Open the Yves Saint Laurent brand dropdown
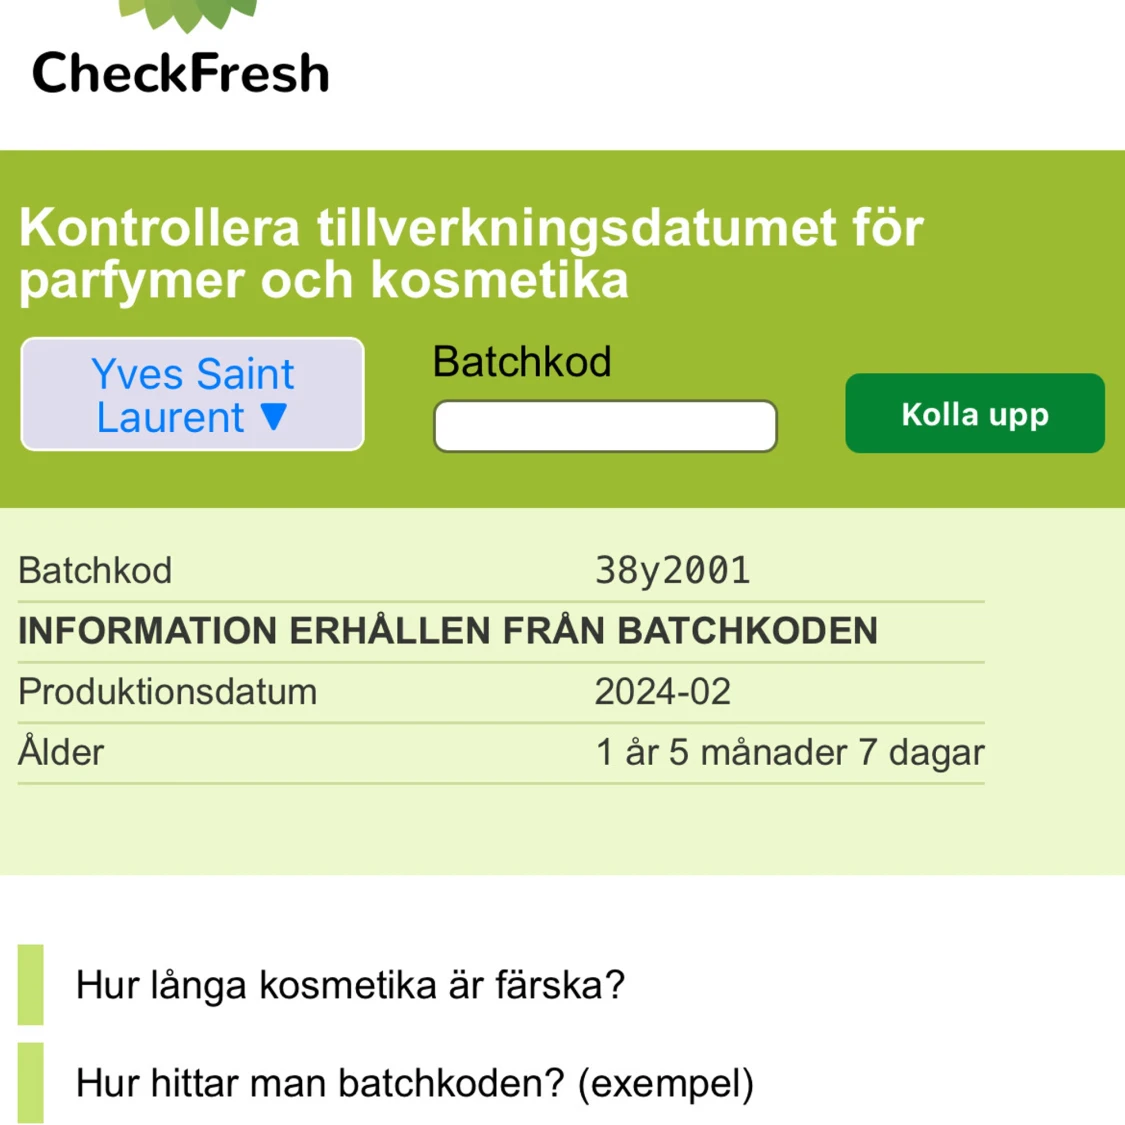 pyautogui.click(x=192, y=394)
